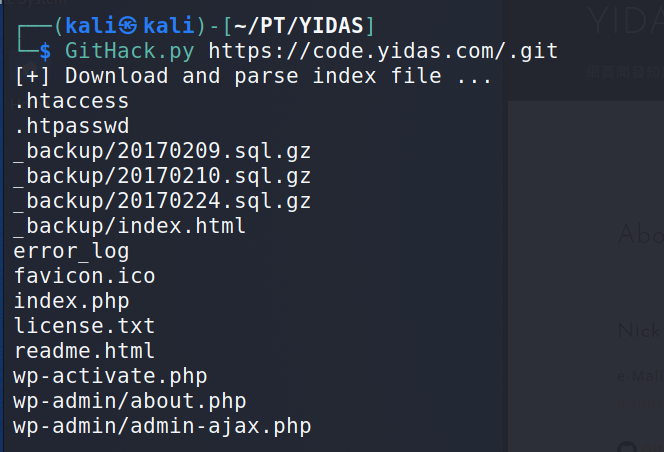
Task: Click the _backup/index.html line
Action: (130, 226)
